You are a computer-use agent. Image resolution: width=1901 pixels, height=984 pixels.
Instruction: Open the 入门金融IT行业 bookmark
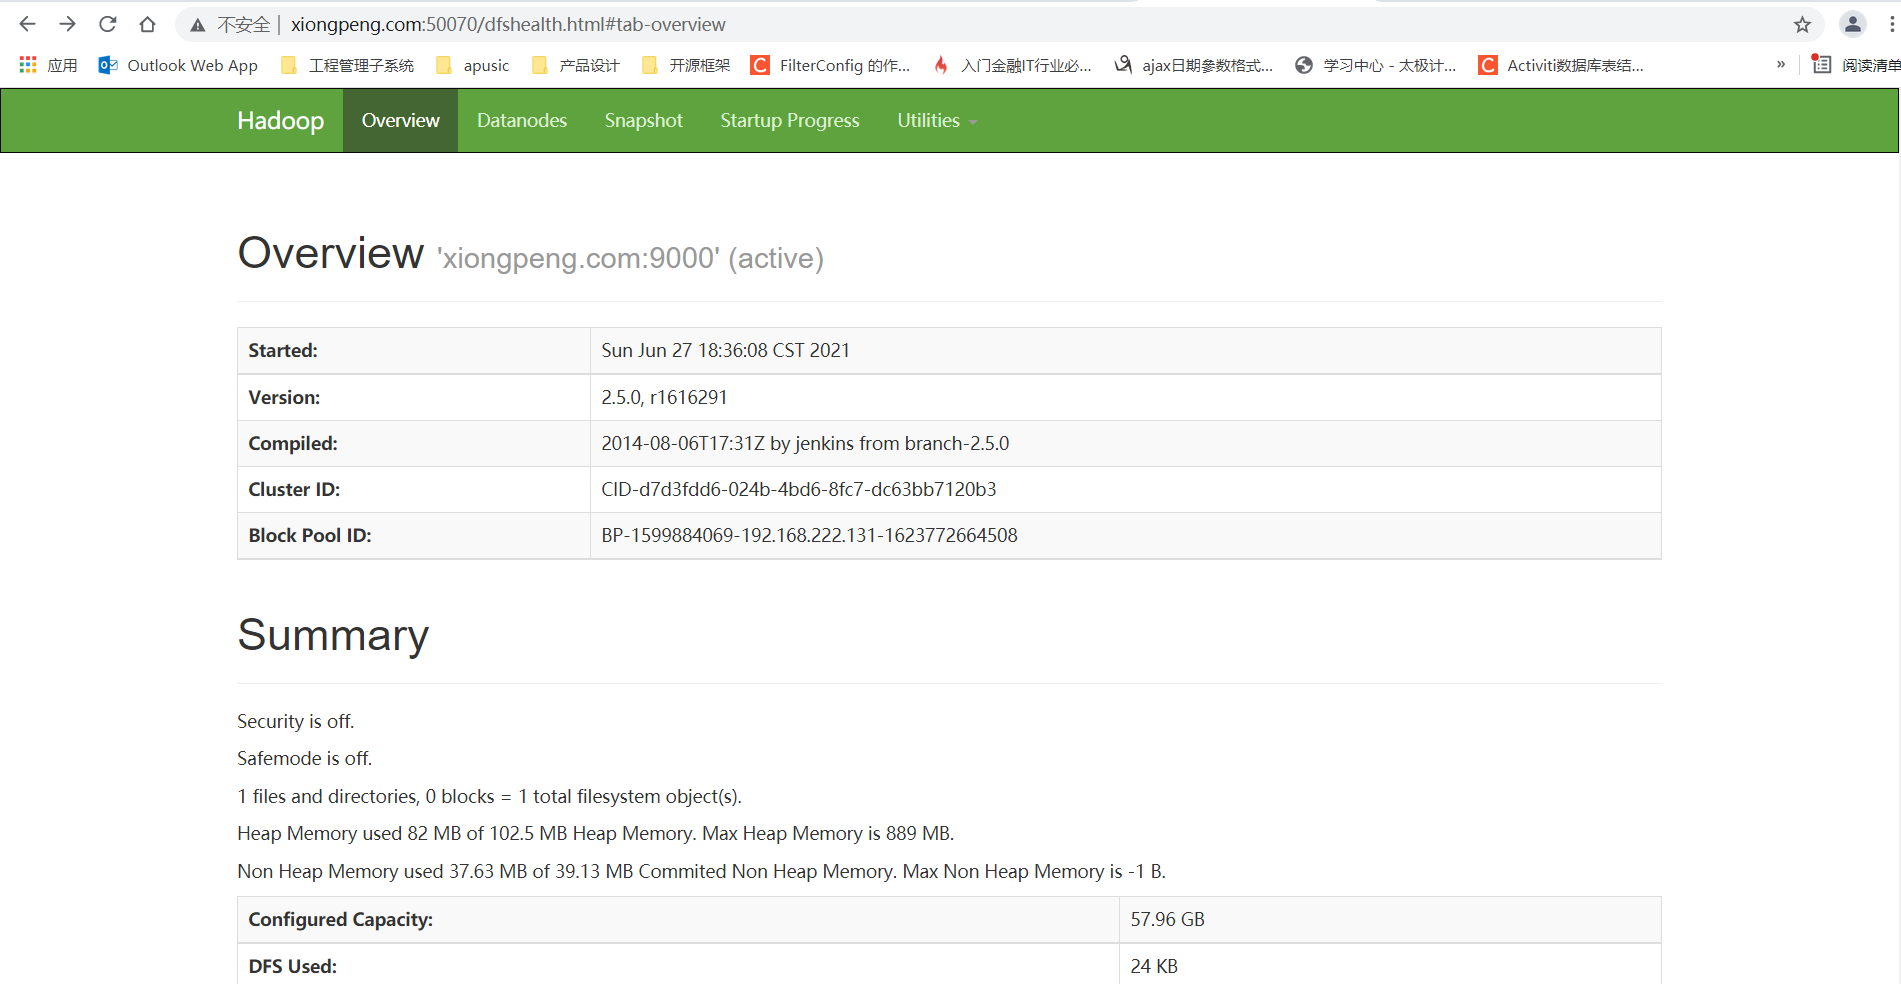point(1012,65)
